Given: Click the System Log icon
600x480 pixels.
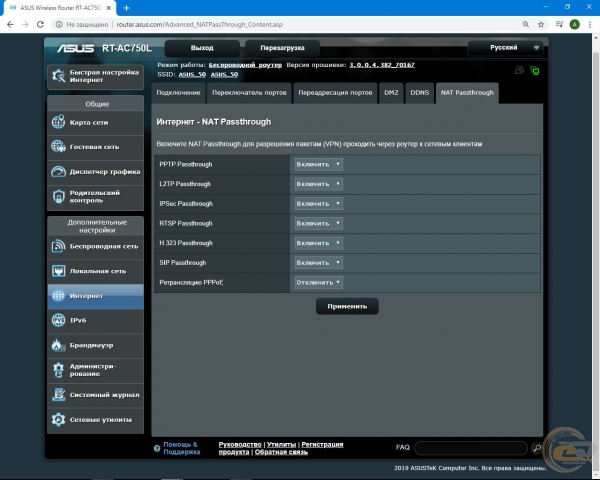Looking at the screenshot, I should pos(59,395).
